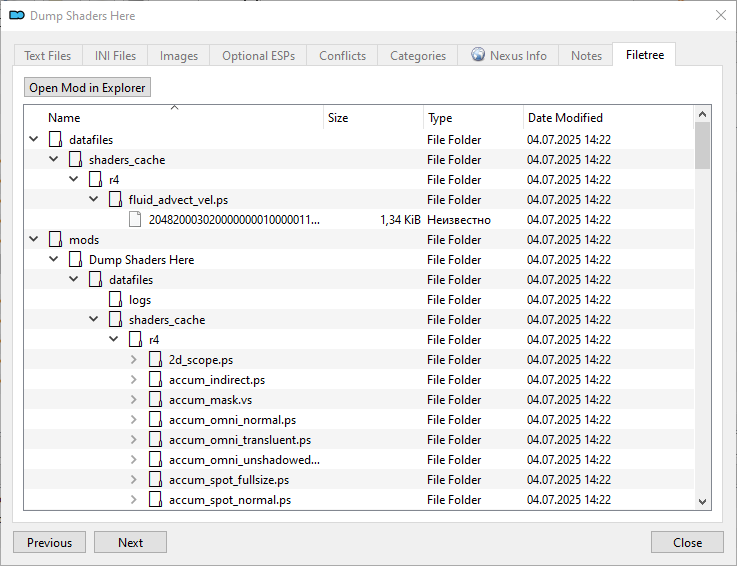737x566 pixels.
Task: Open the Notes tab
Action: (x=586, y=55)
